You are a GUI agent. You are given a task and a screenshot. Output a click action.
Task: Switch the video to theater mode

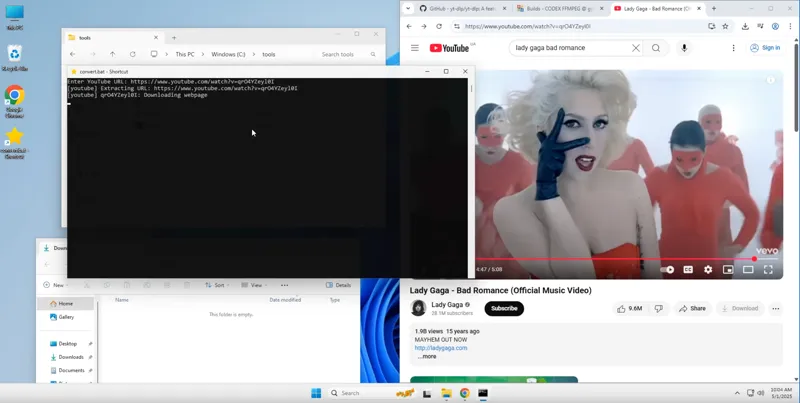pos(748,269)
